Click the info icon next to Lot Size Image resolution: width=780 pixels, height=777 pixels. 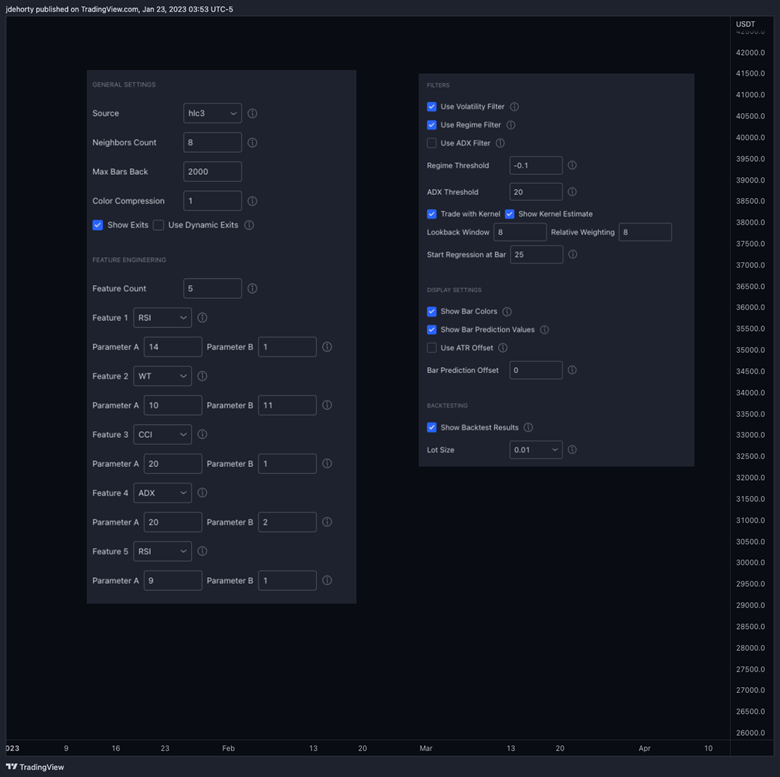pyautogui.click(x=572, y=450)
